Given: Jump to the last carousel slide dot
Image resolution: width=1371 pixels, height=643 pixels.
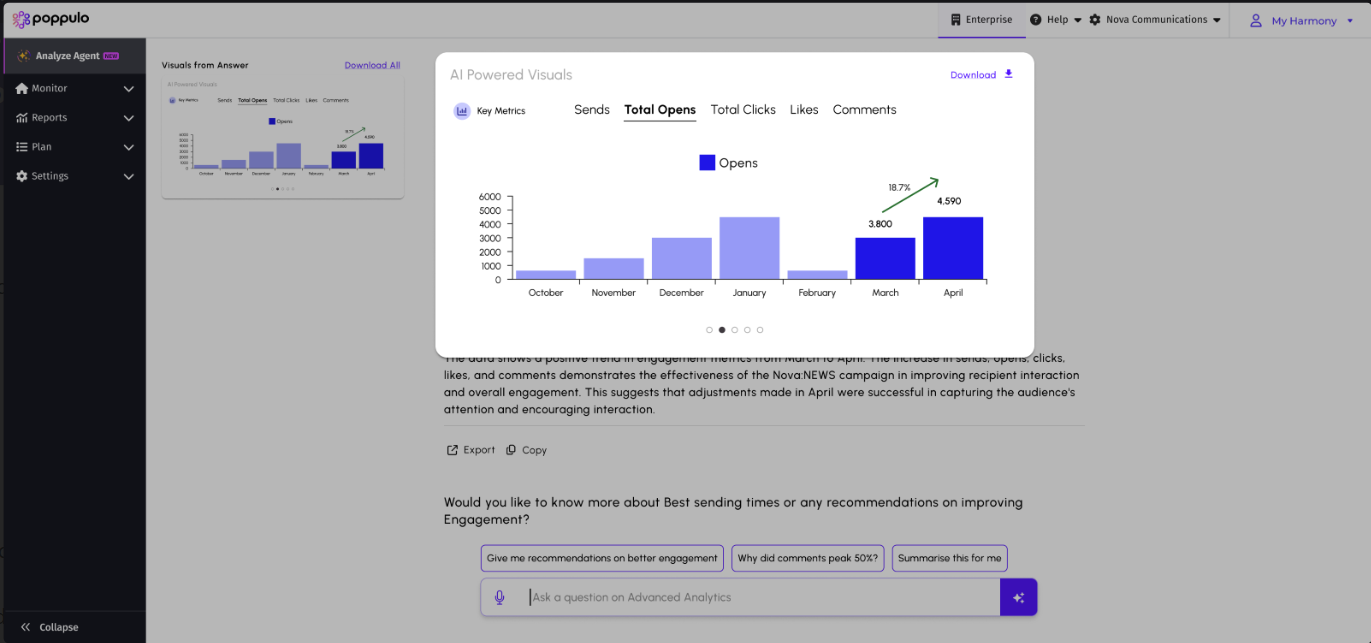Looking at the screenshot, I should pos(760,330).
